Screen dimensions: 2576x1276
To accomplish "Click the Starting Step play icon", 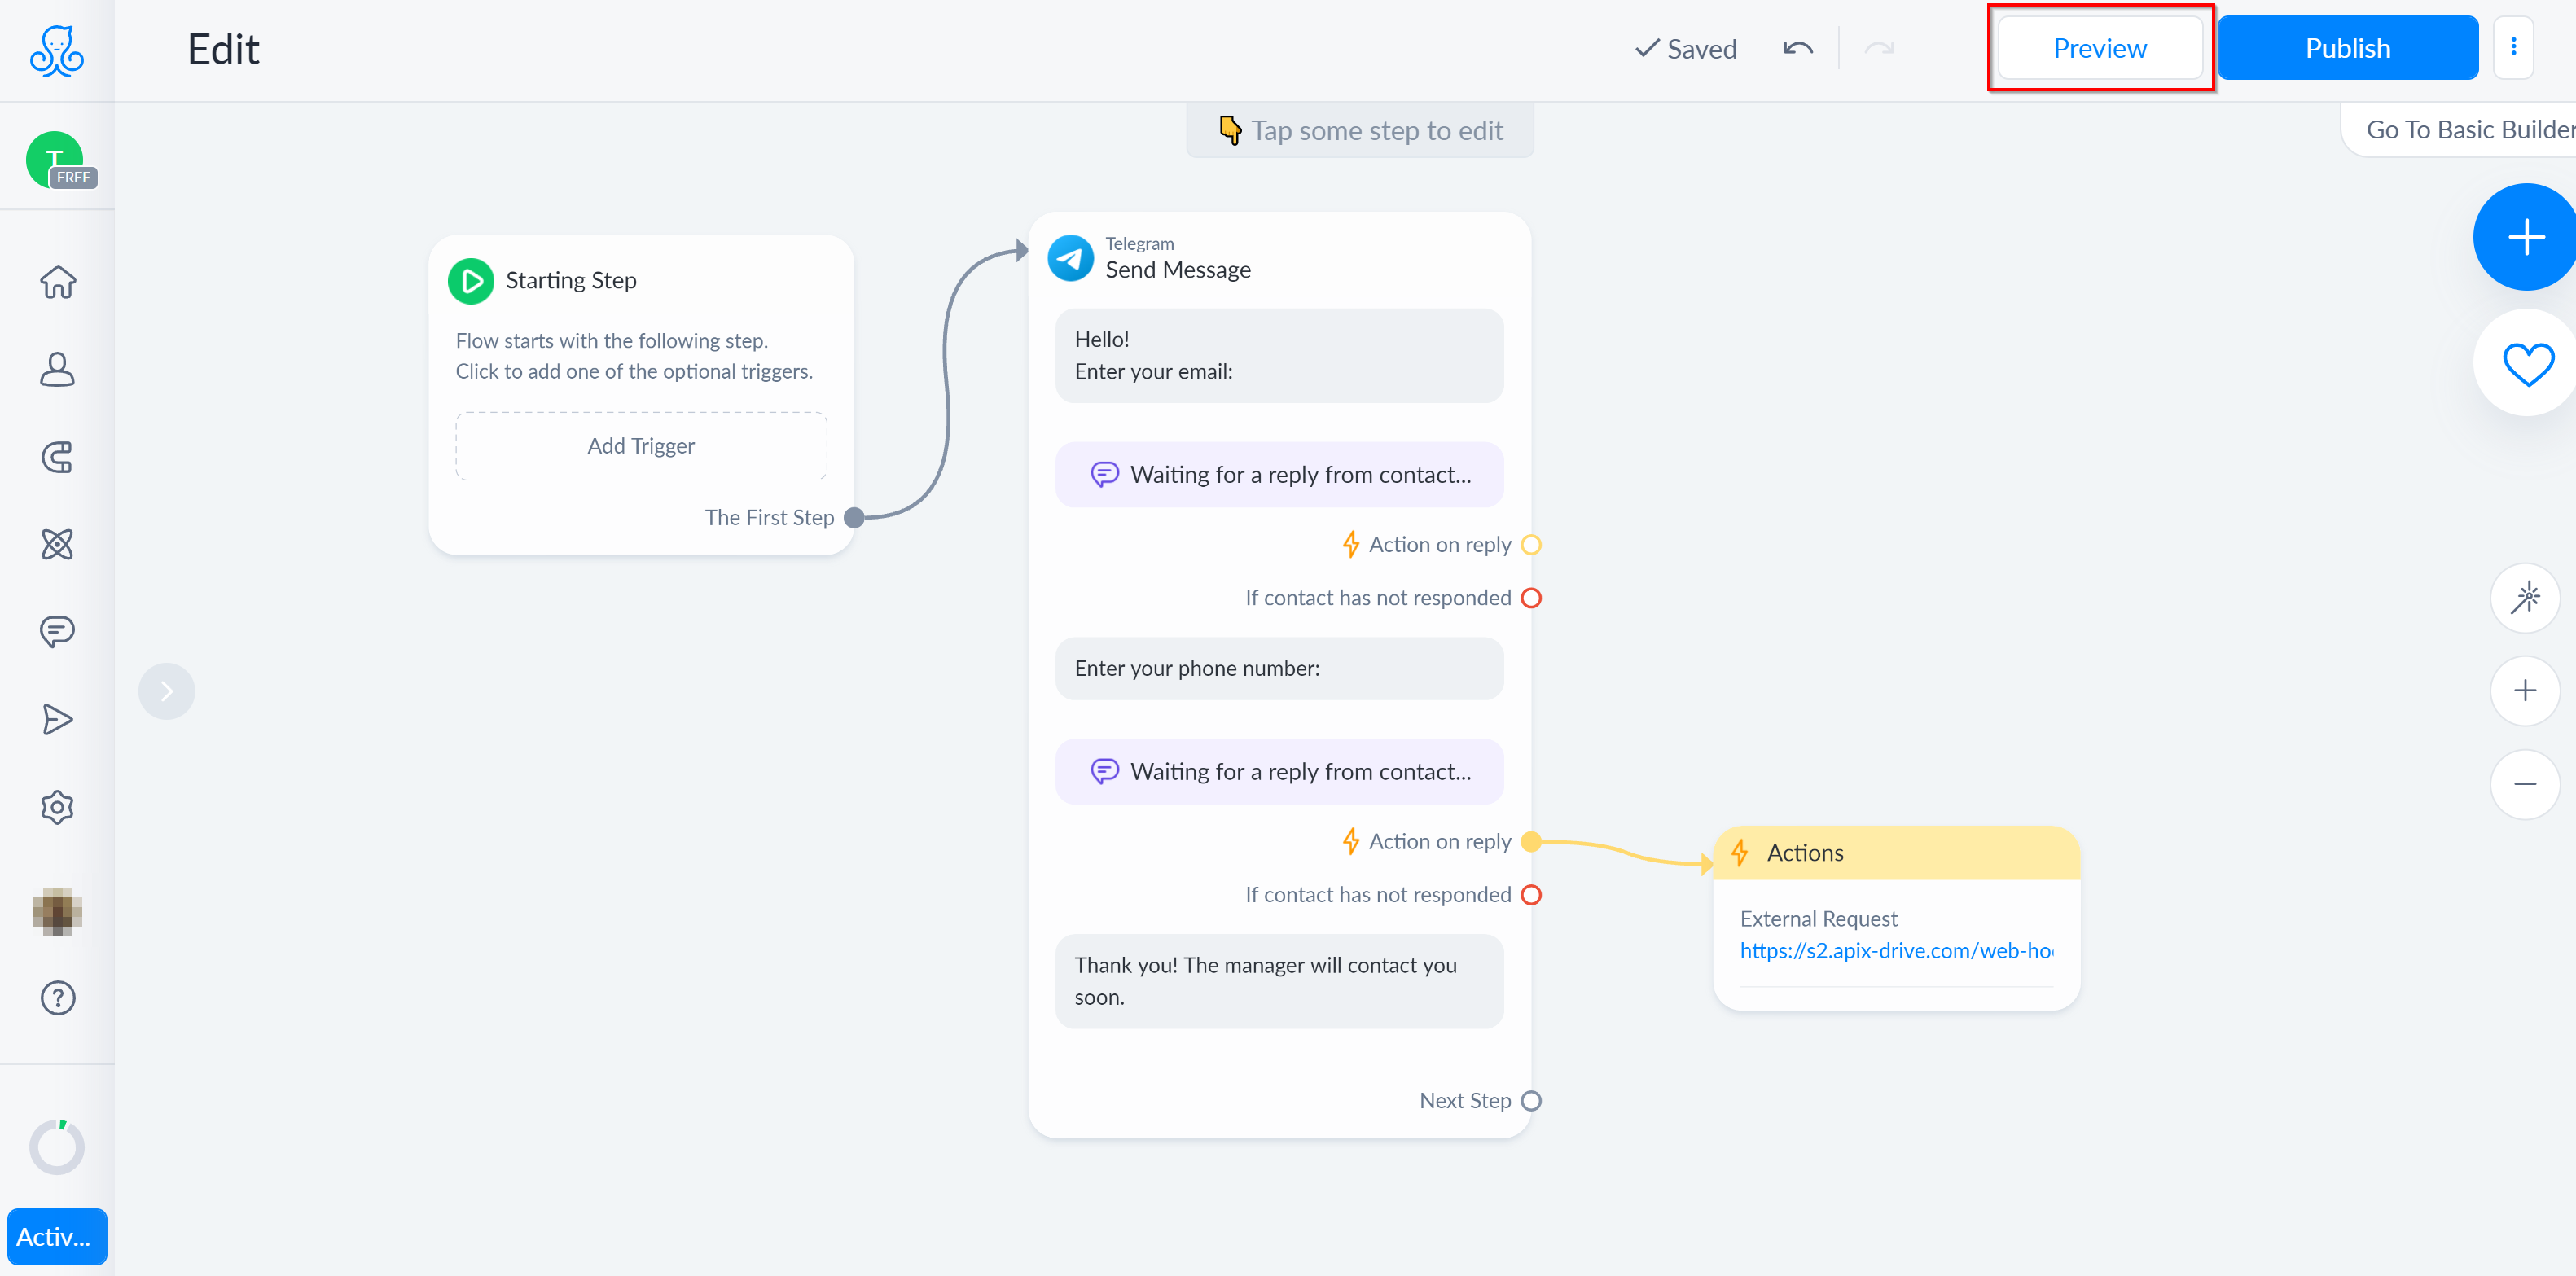I will coord(475,279).
